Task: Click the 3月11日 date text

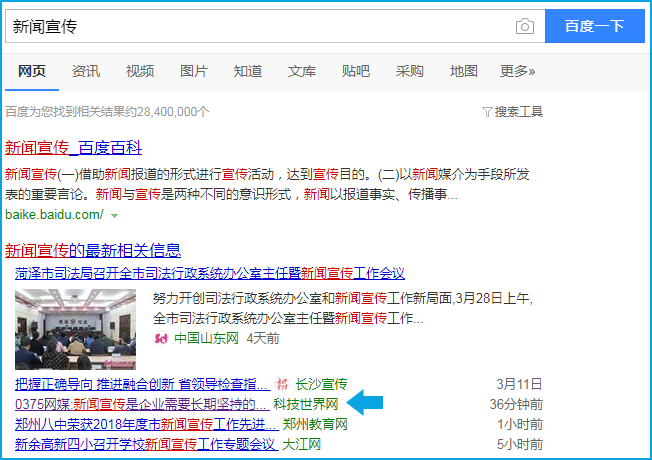Action: point(519,384)
